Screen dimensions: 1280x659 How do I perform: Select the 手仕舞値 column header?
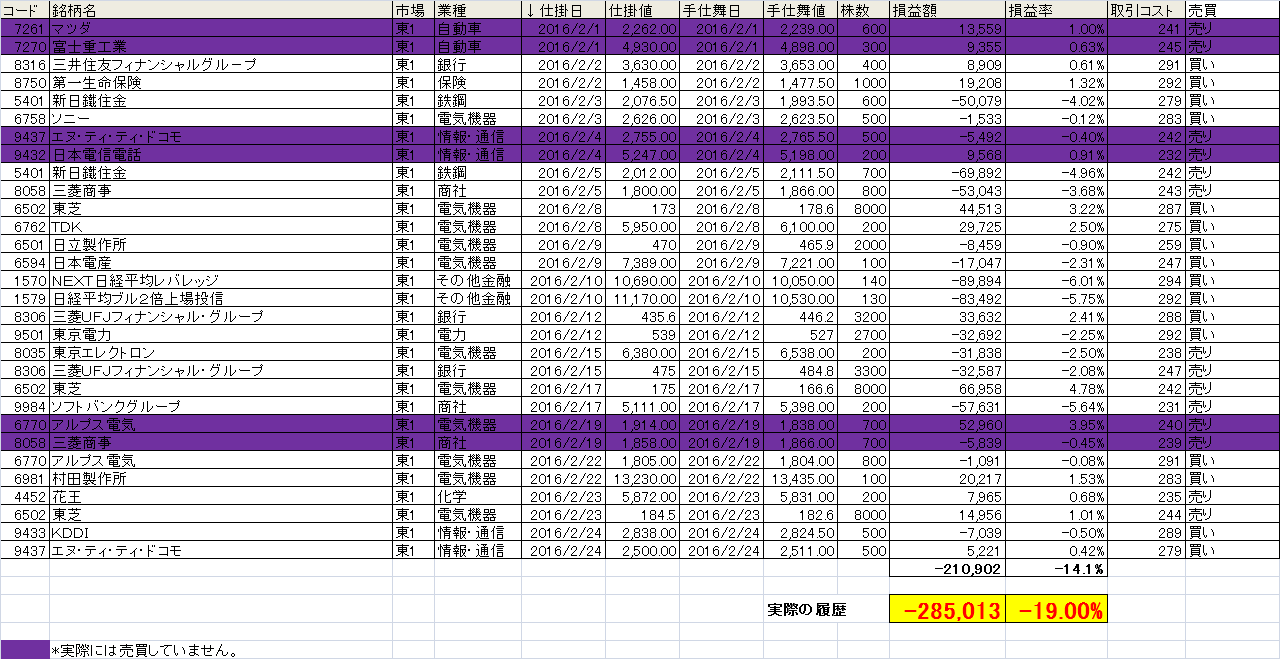[801, 10]
